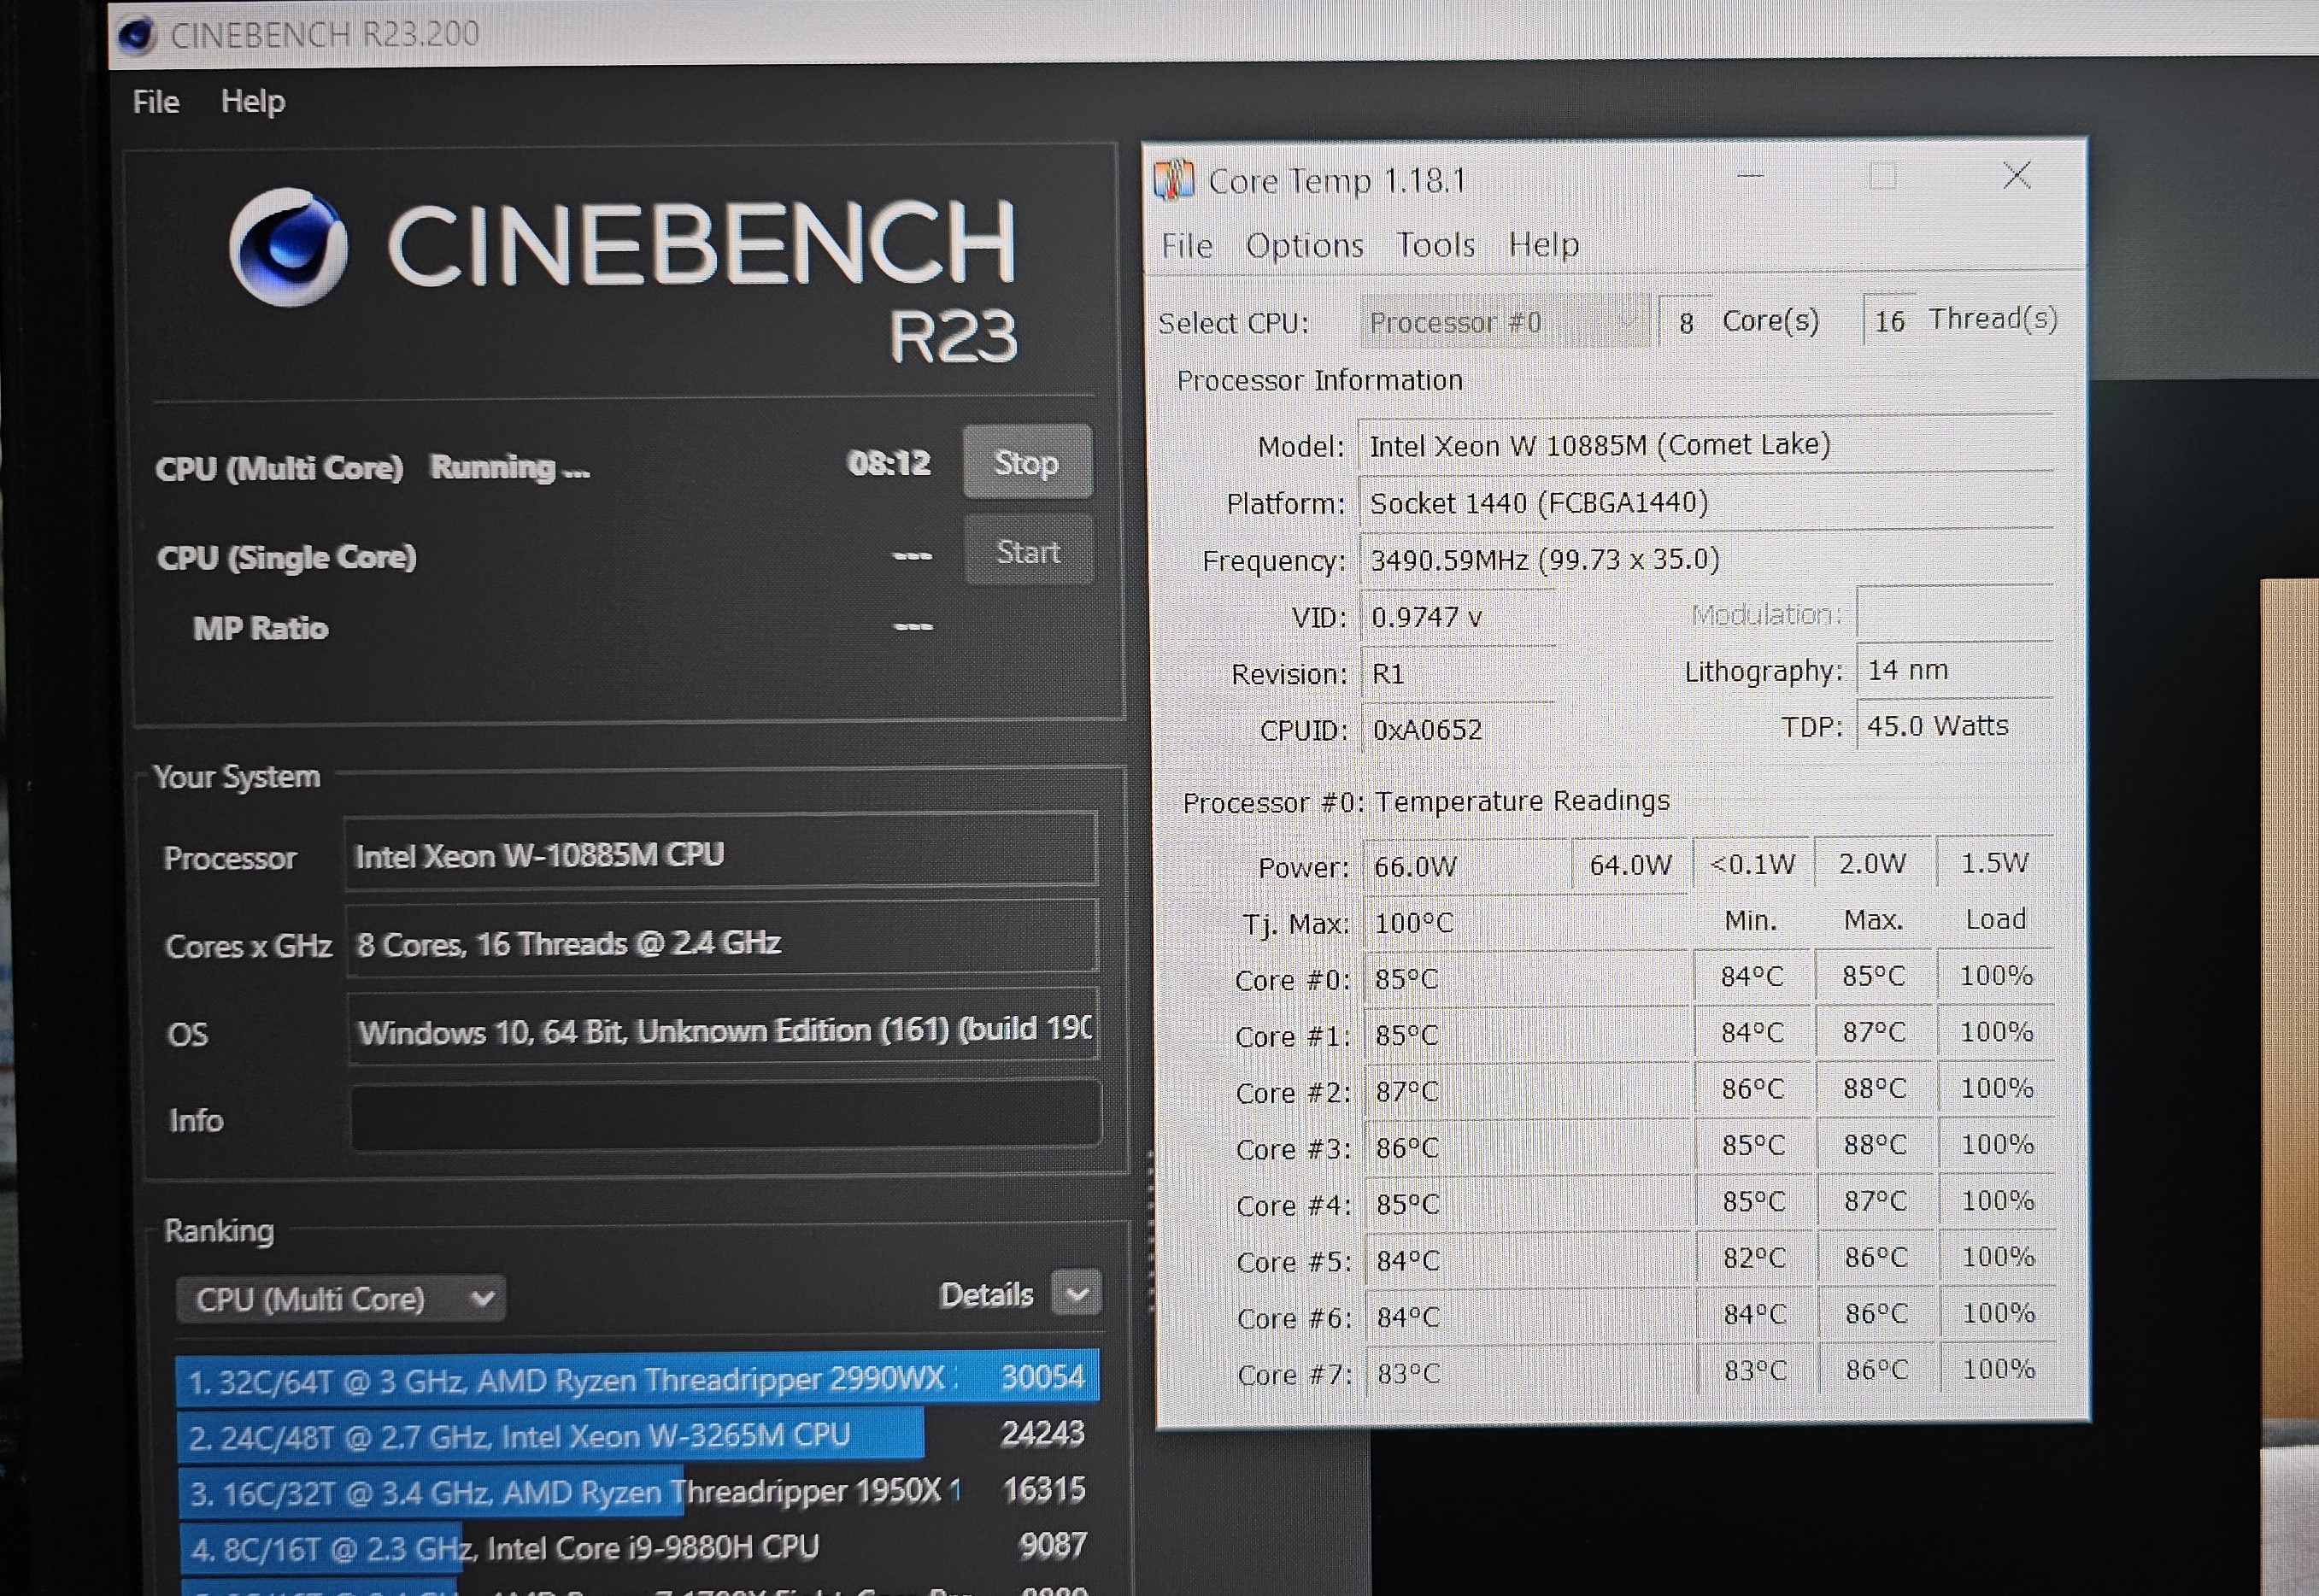
Task: Click the 8 Core(s) count box
Action: (1686, 322)
